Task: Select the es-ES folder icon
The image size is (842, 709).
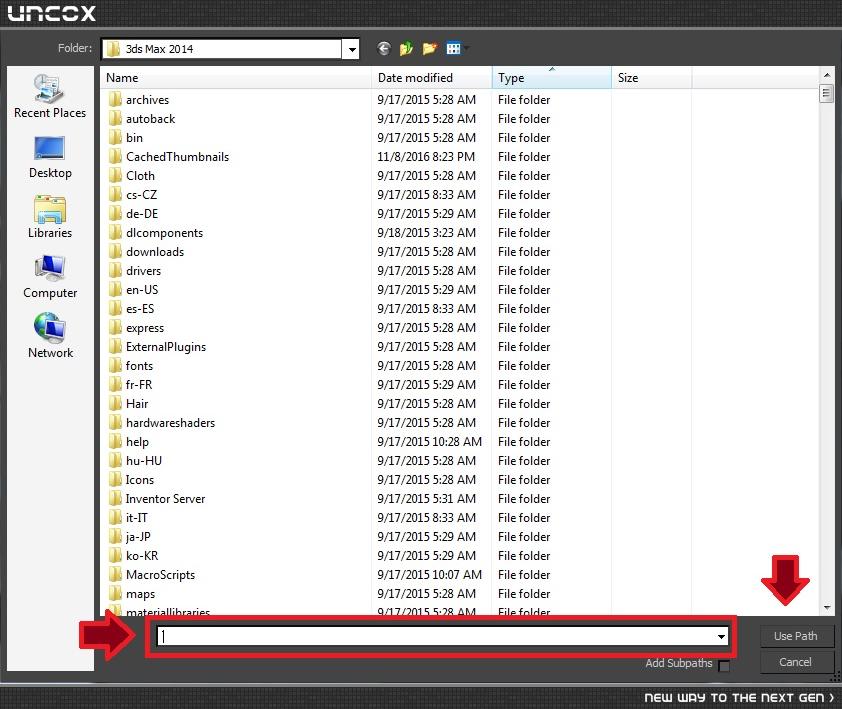Action: [114, 308]
